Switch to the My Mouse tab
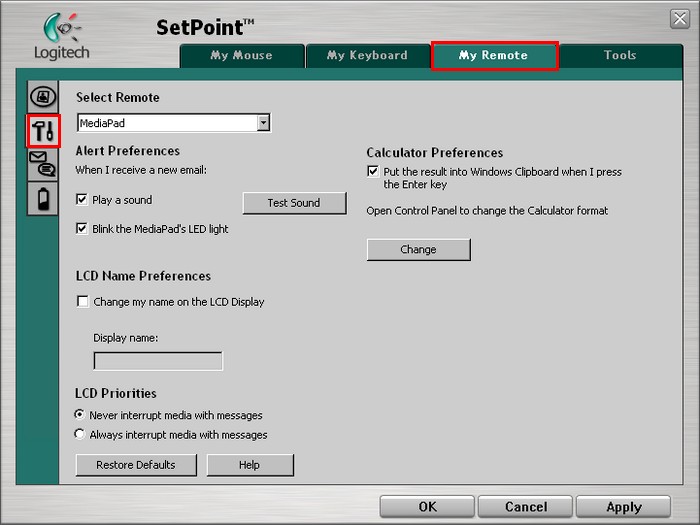The height and width of the screenshot is (525, 700). click(x=242, y=55)
